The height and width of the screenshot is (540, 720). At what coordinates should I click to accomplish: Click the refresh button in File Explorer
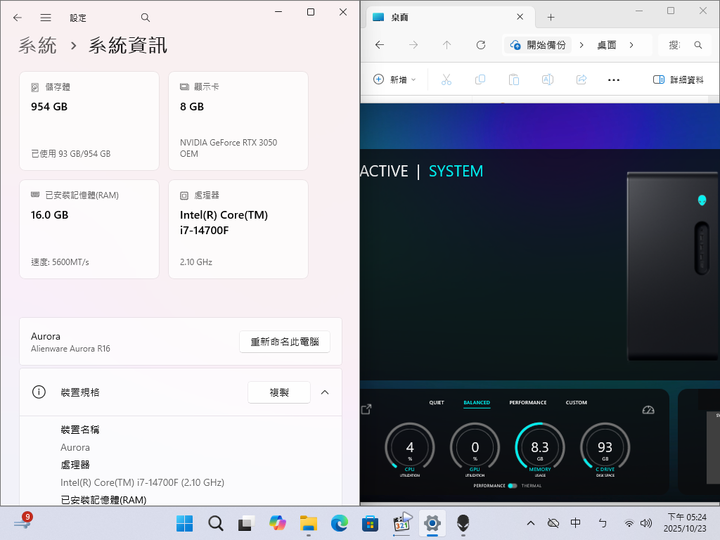pyautogui.click(x=480, y=45)
